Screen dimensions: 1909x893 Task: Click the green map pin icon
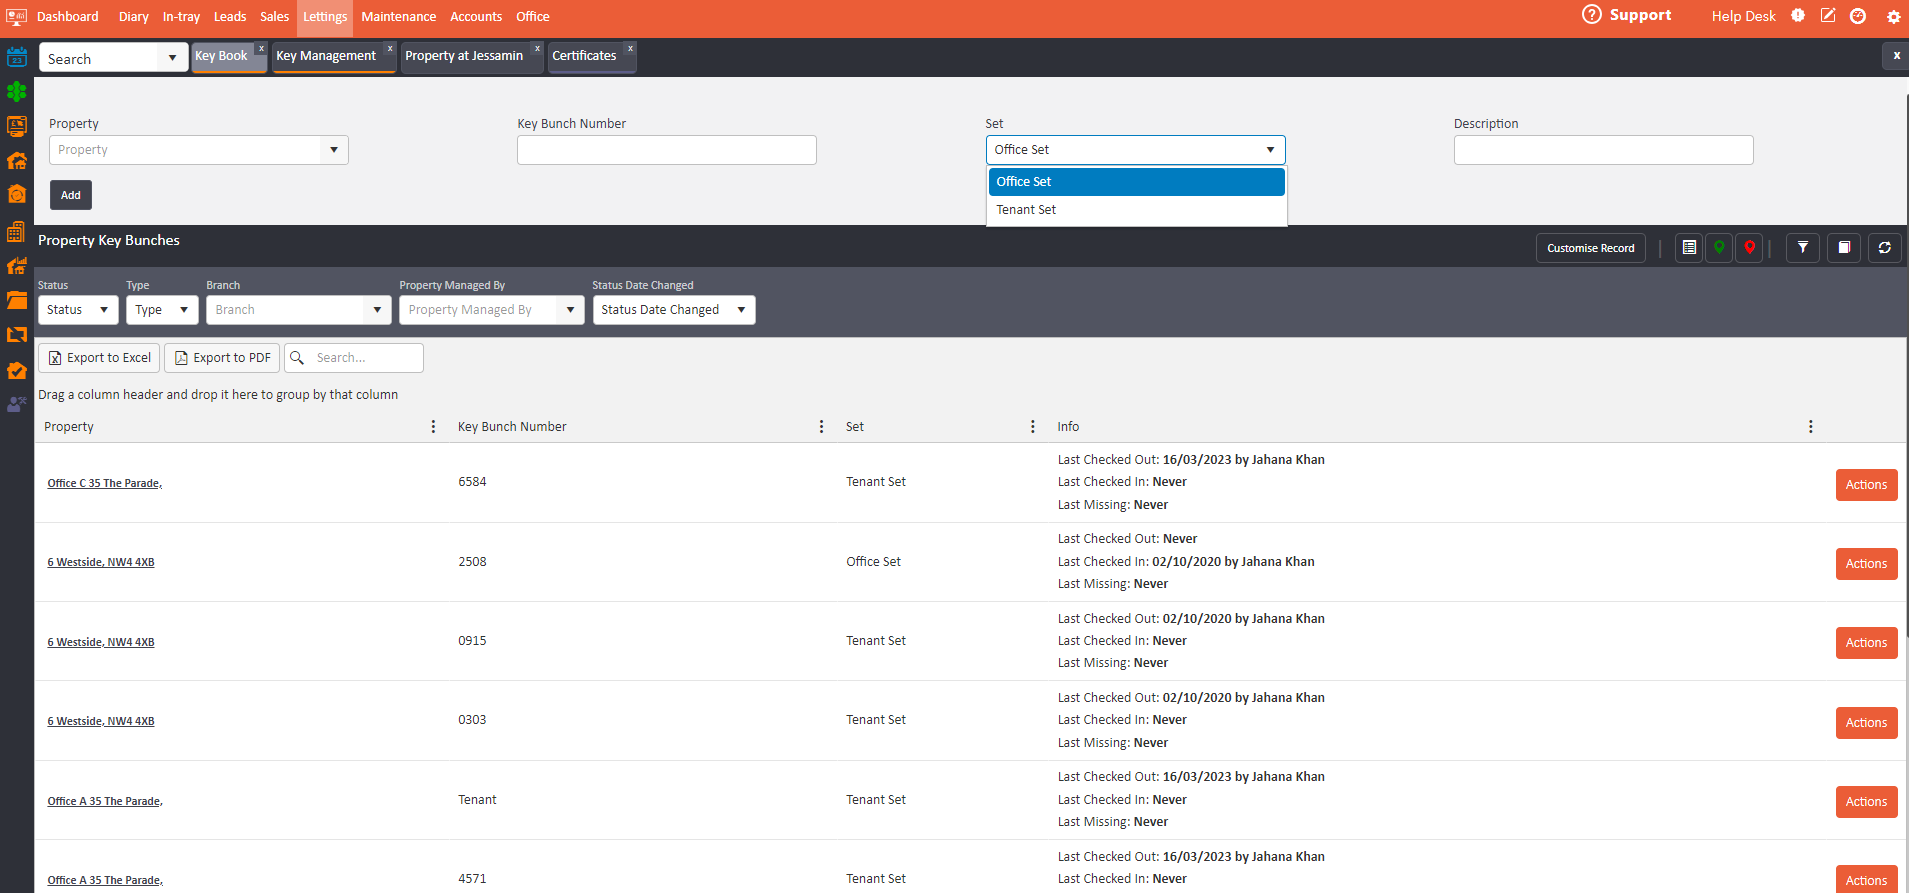point(1719,248)
